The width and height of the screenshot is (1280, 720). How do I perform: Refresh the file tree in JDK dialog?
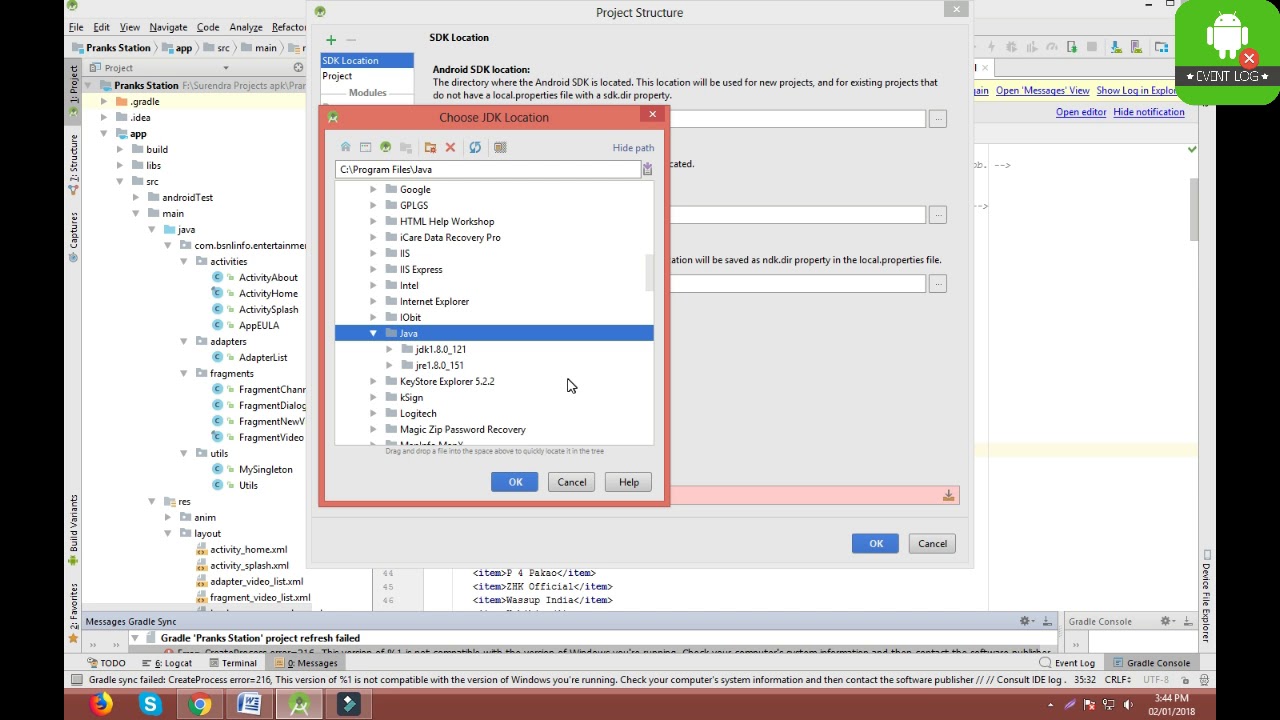(x=475, y=147)
